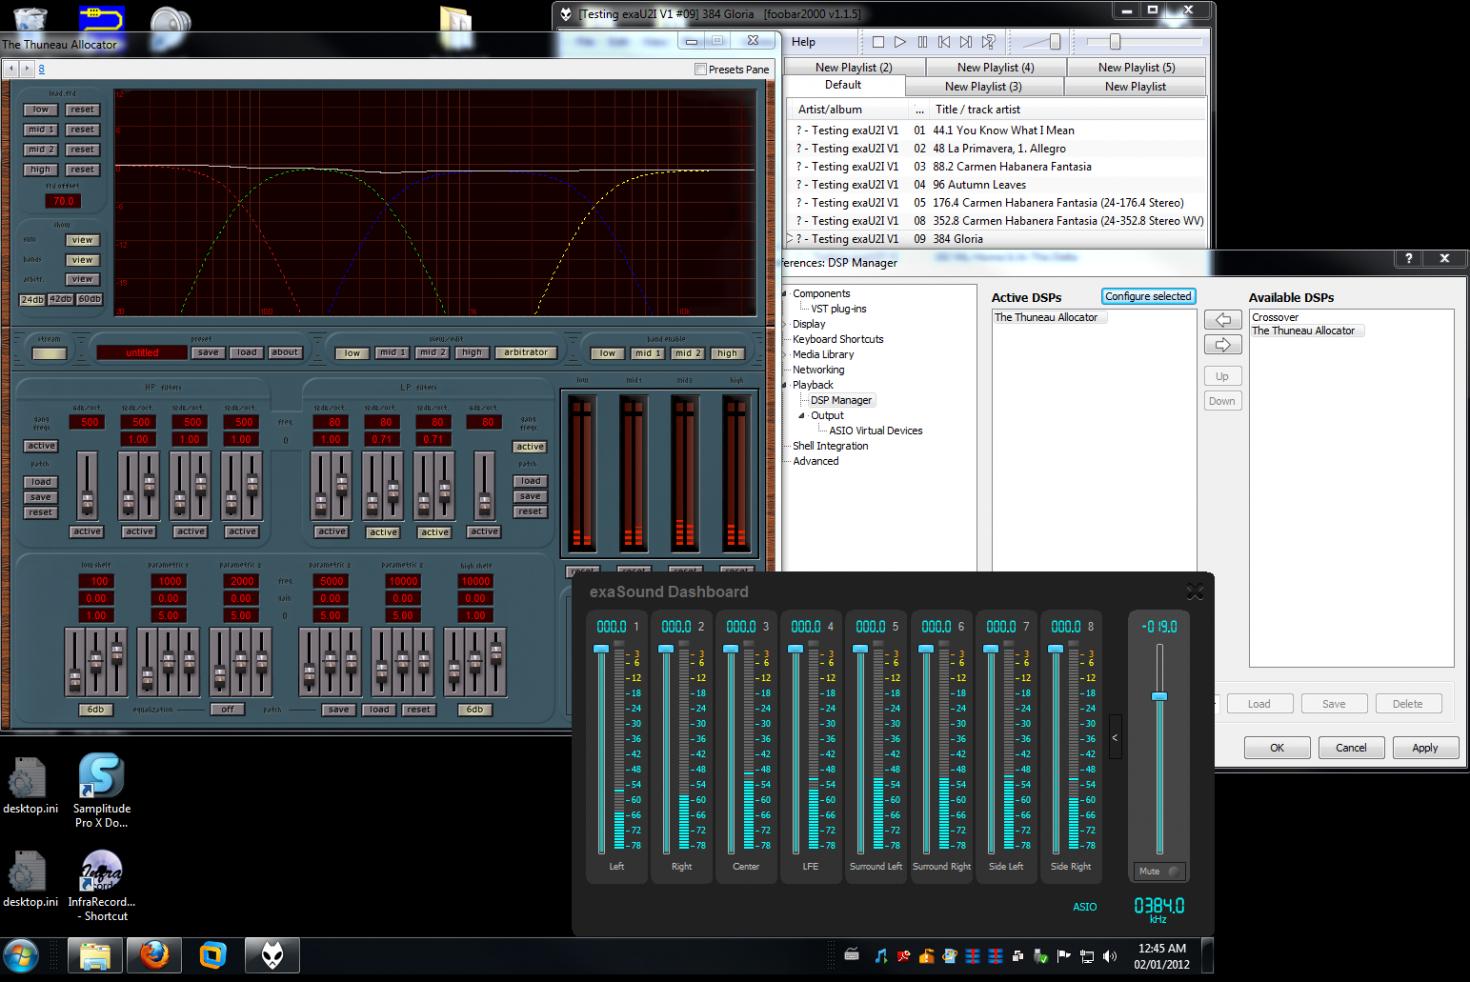Click the left arrow to add DSP to active
The height and width of the screenshot is (982, 1470).
[x=1222, y=320]
